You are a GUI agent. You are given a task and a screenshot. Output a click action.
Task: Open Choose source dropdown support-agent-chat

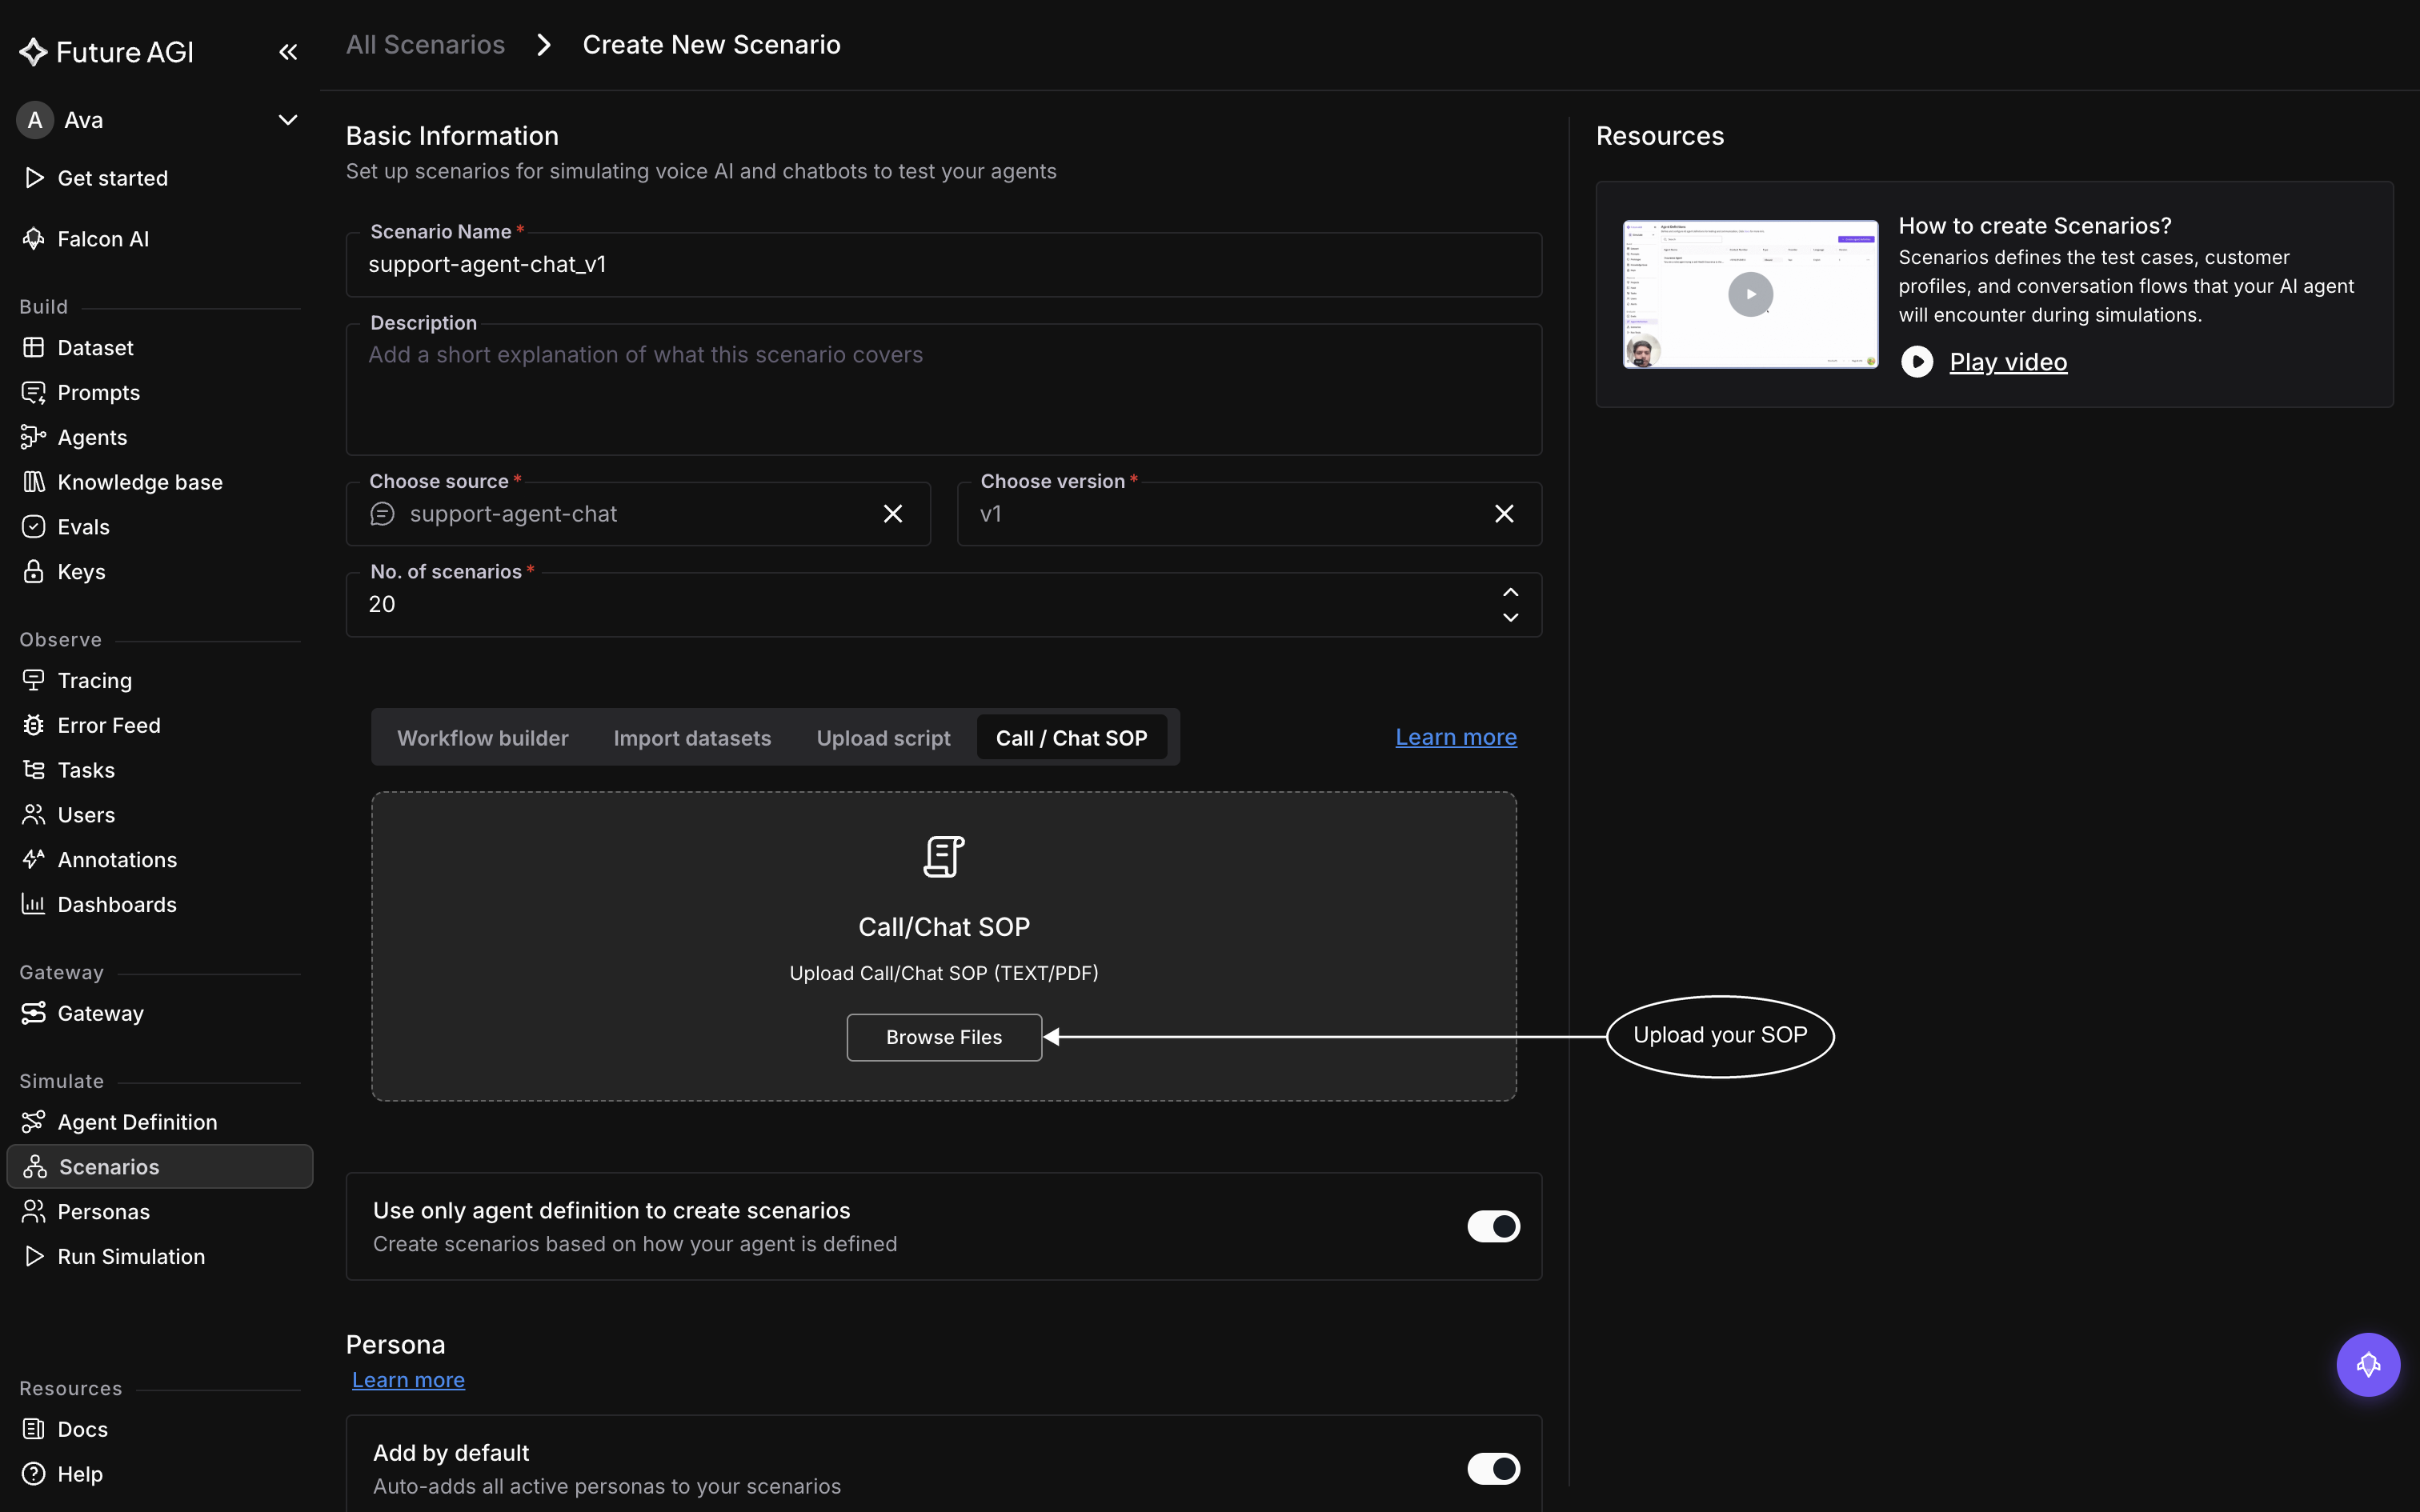pos(638,514)
